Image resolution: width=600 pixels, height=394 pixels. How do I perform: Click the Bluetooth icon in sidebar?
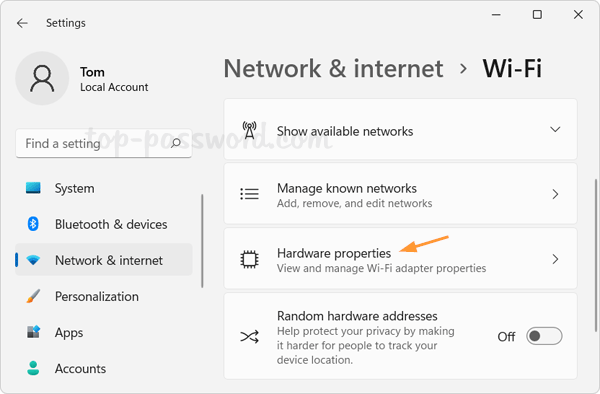tap(33, 224)
